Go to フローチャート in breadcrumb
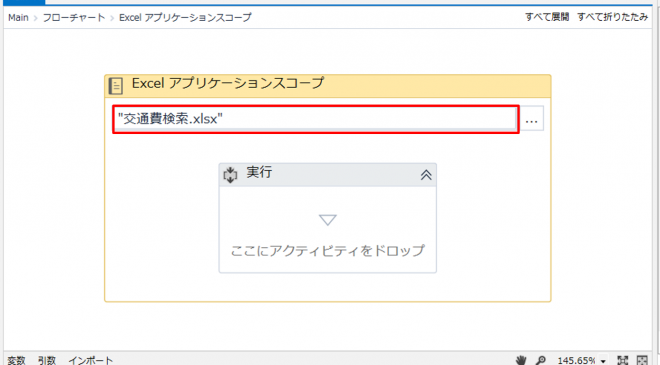 74,18
